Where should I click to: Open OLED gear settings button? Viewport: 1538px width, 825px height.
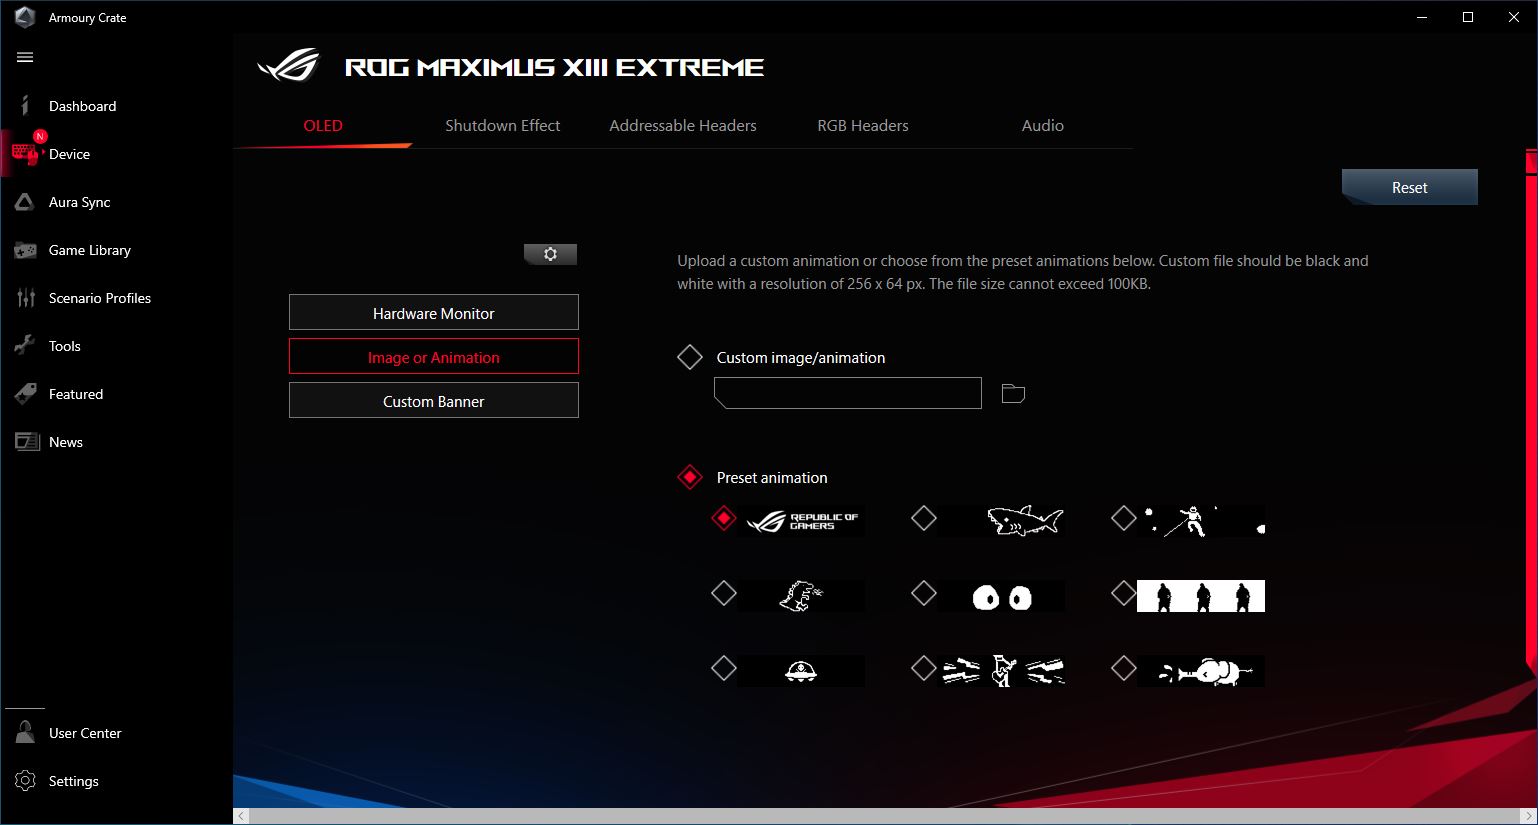(550, 254)
